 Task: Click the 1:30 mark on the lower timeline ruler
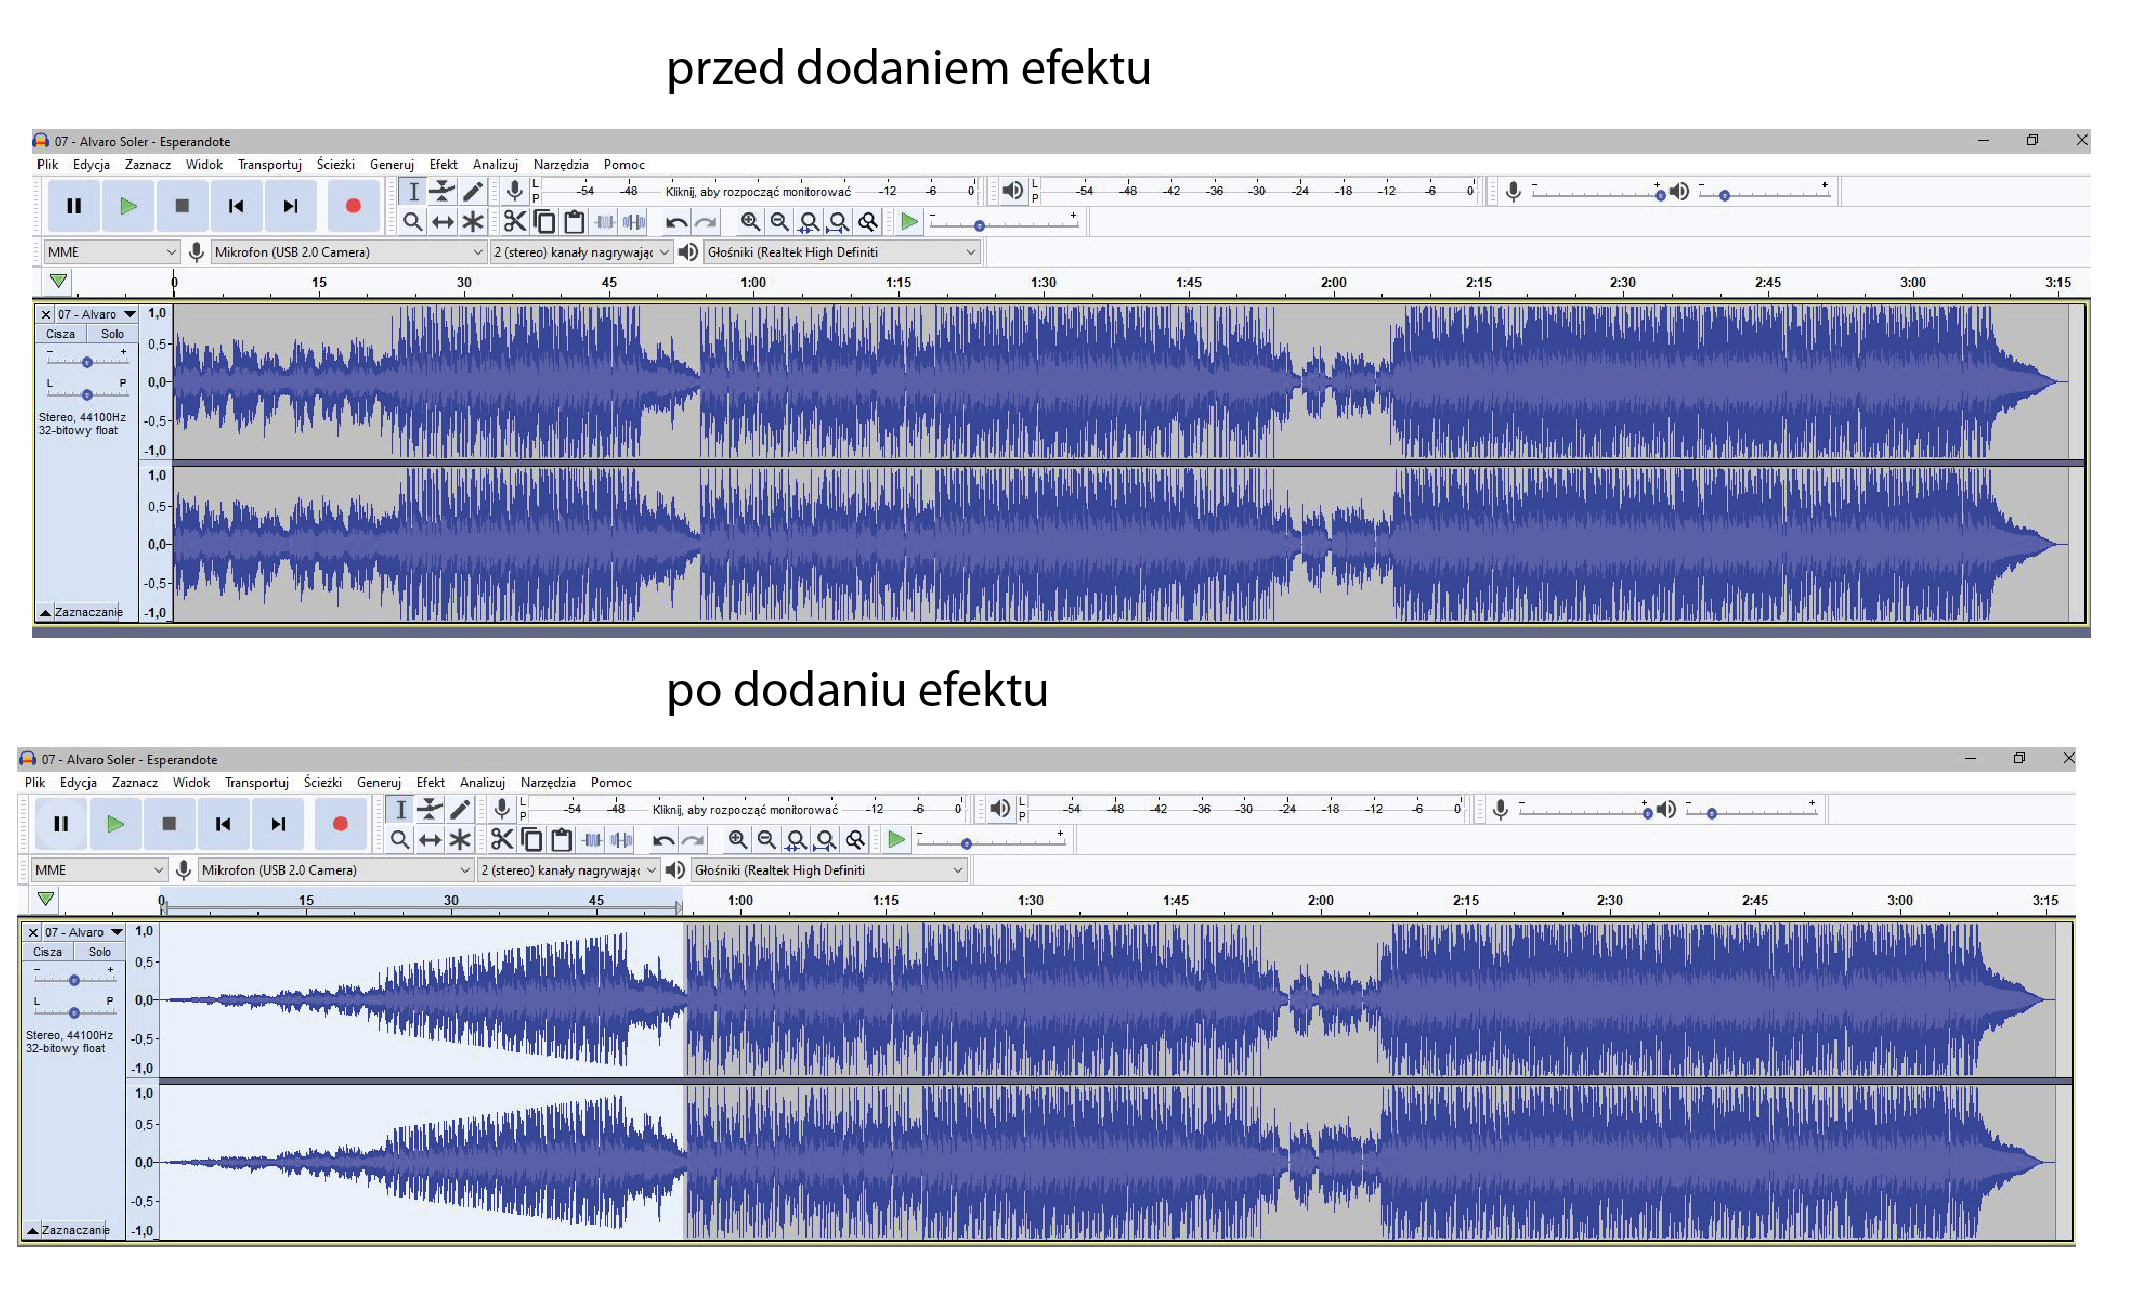1030,901
